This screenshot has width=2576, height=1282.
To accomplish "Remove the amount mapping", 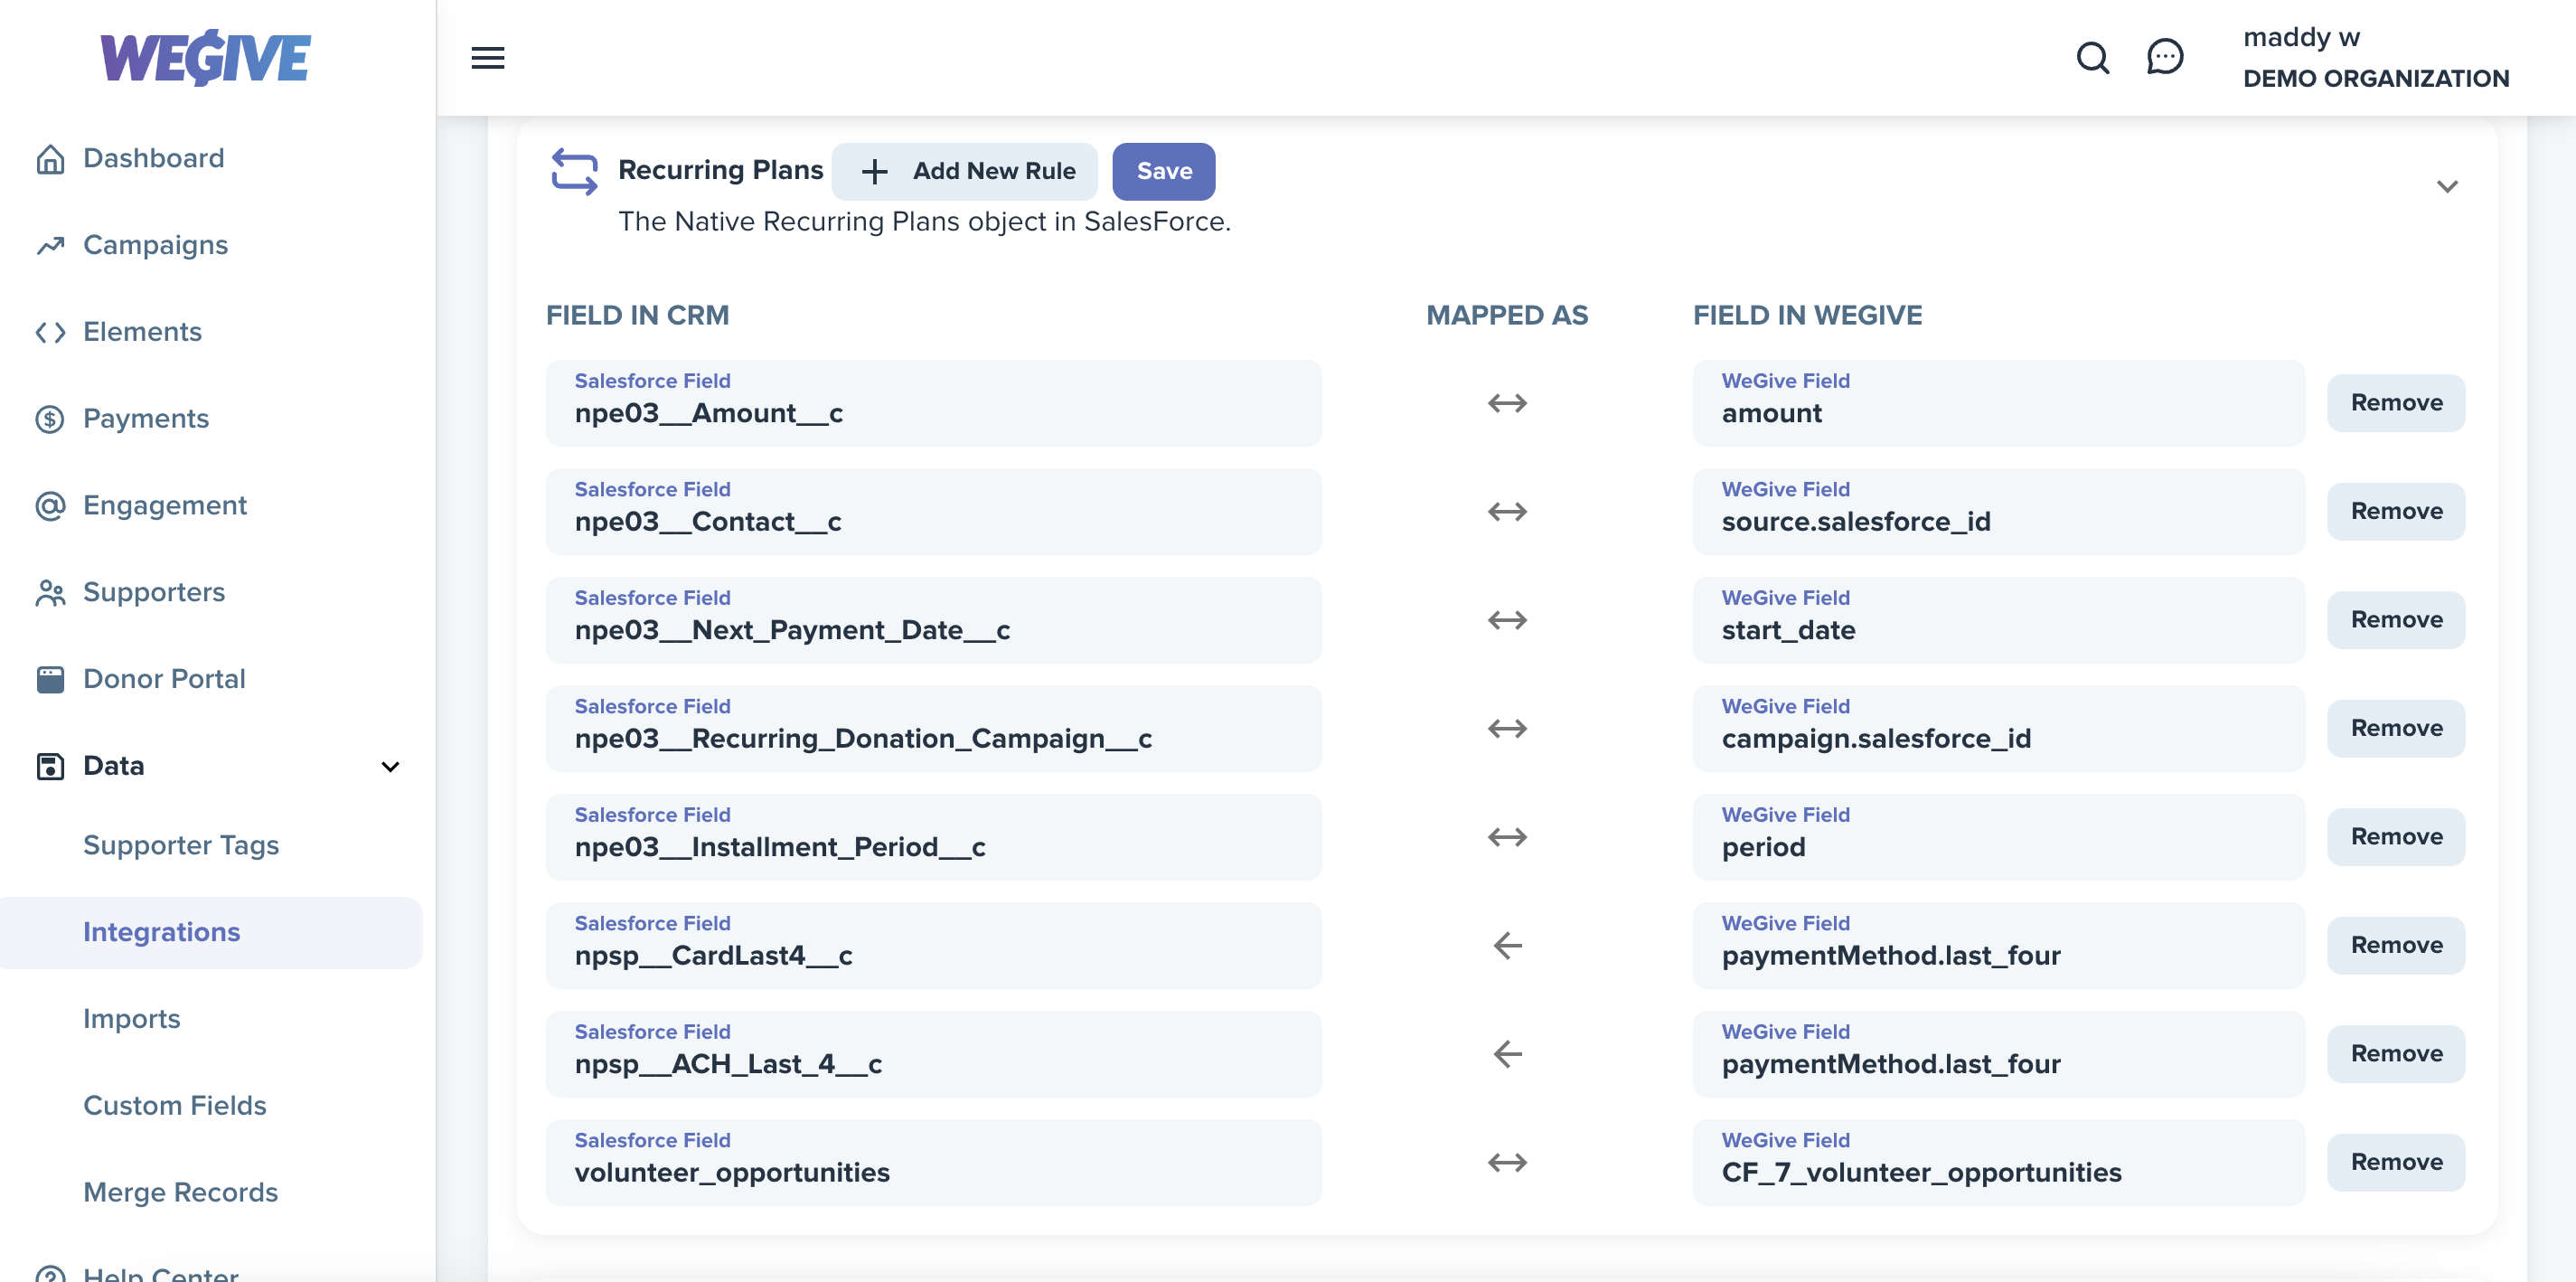I will click(x=2396, y=403).
